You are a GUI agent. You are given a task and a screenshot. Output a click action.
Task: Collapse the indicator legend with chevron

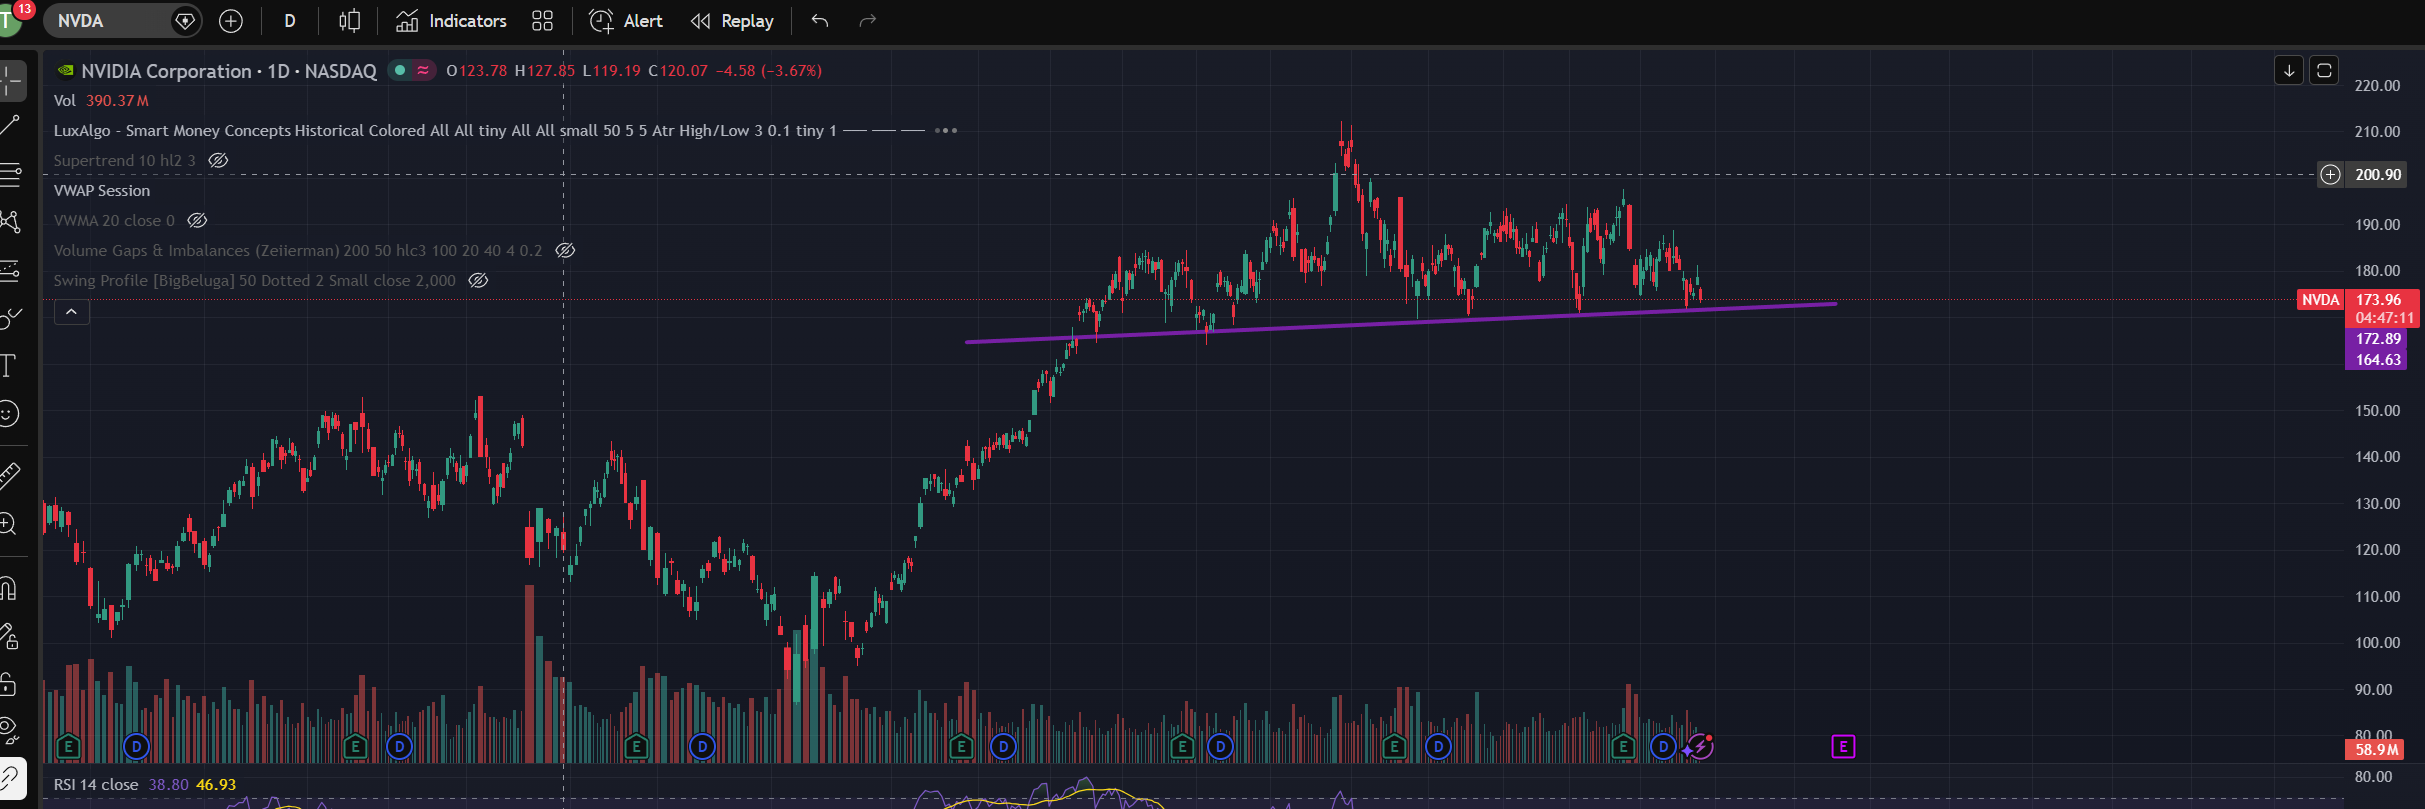pyautogui.click(x=71, y=312)
